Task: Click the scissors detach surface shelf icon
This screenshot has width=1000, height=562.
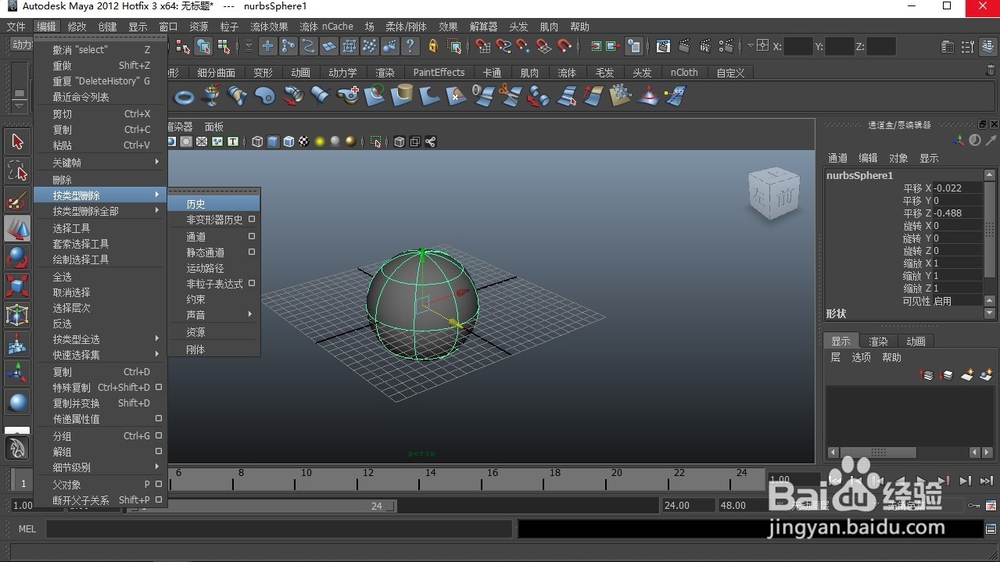Action: pyautogui.click(x=510, y=96)
